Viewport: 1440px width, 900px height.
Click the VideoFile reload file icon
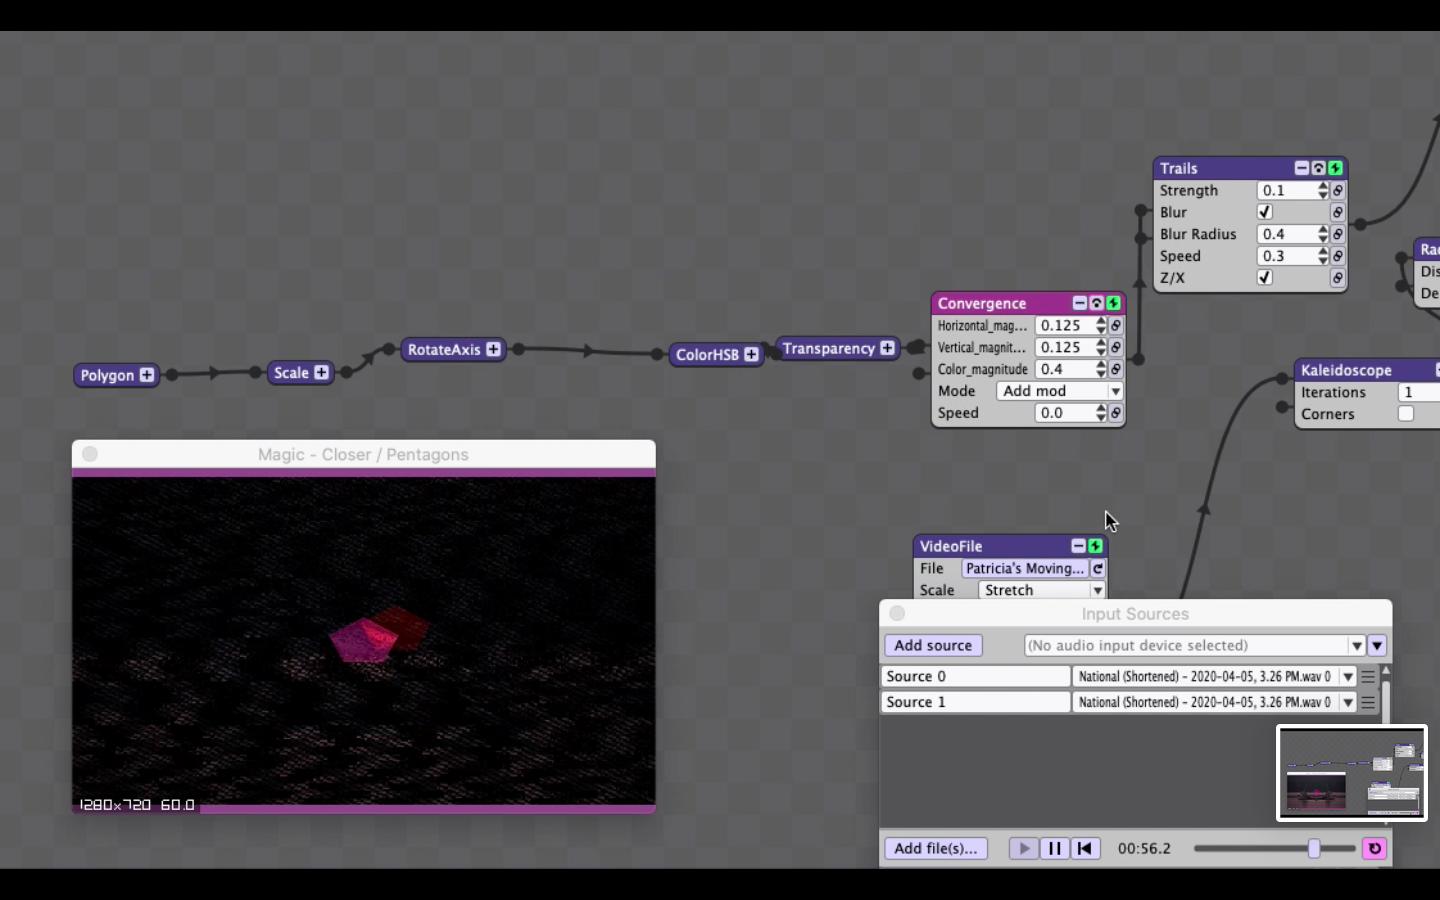tap(1098, 568)
